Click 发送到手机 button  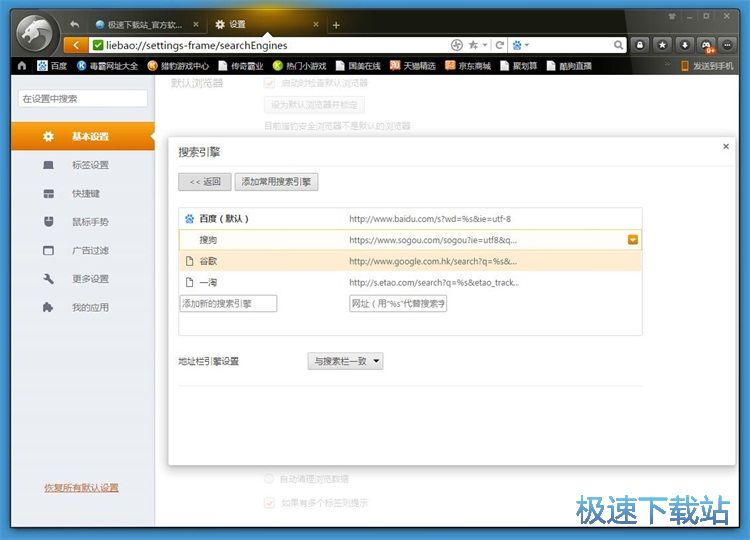click(707, 66)
